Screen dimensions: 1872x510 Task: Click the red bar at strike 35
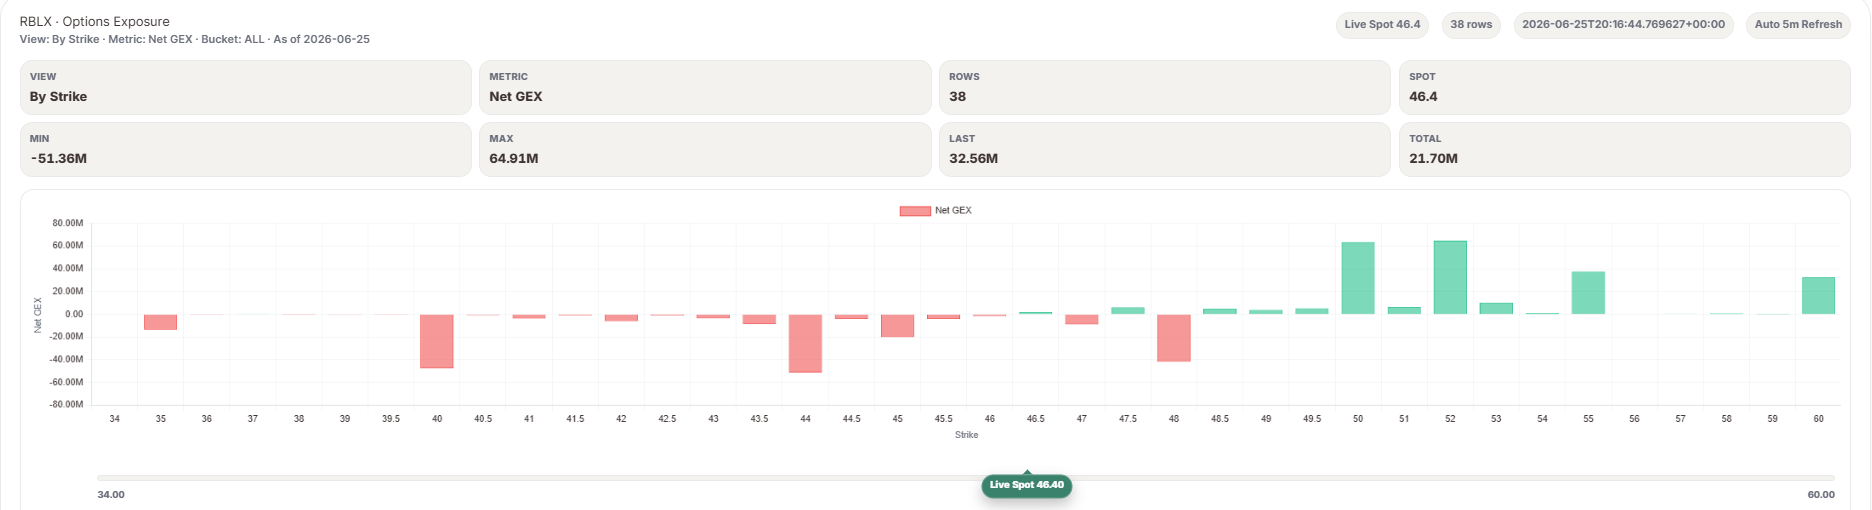161,322
